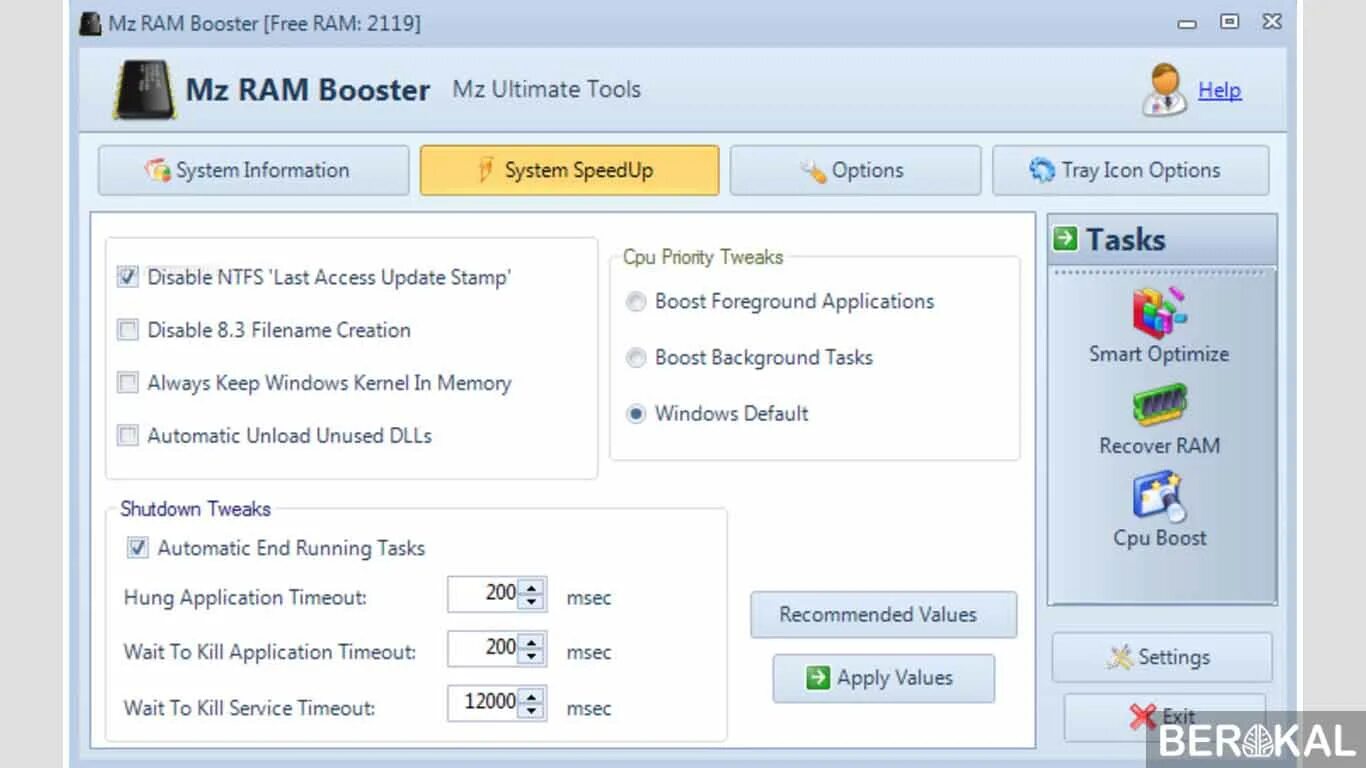Click the Apply Values button
Image resolution: width=1366 pixels, height=768 pixels.
coord(884,678)
